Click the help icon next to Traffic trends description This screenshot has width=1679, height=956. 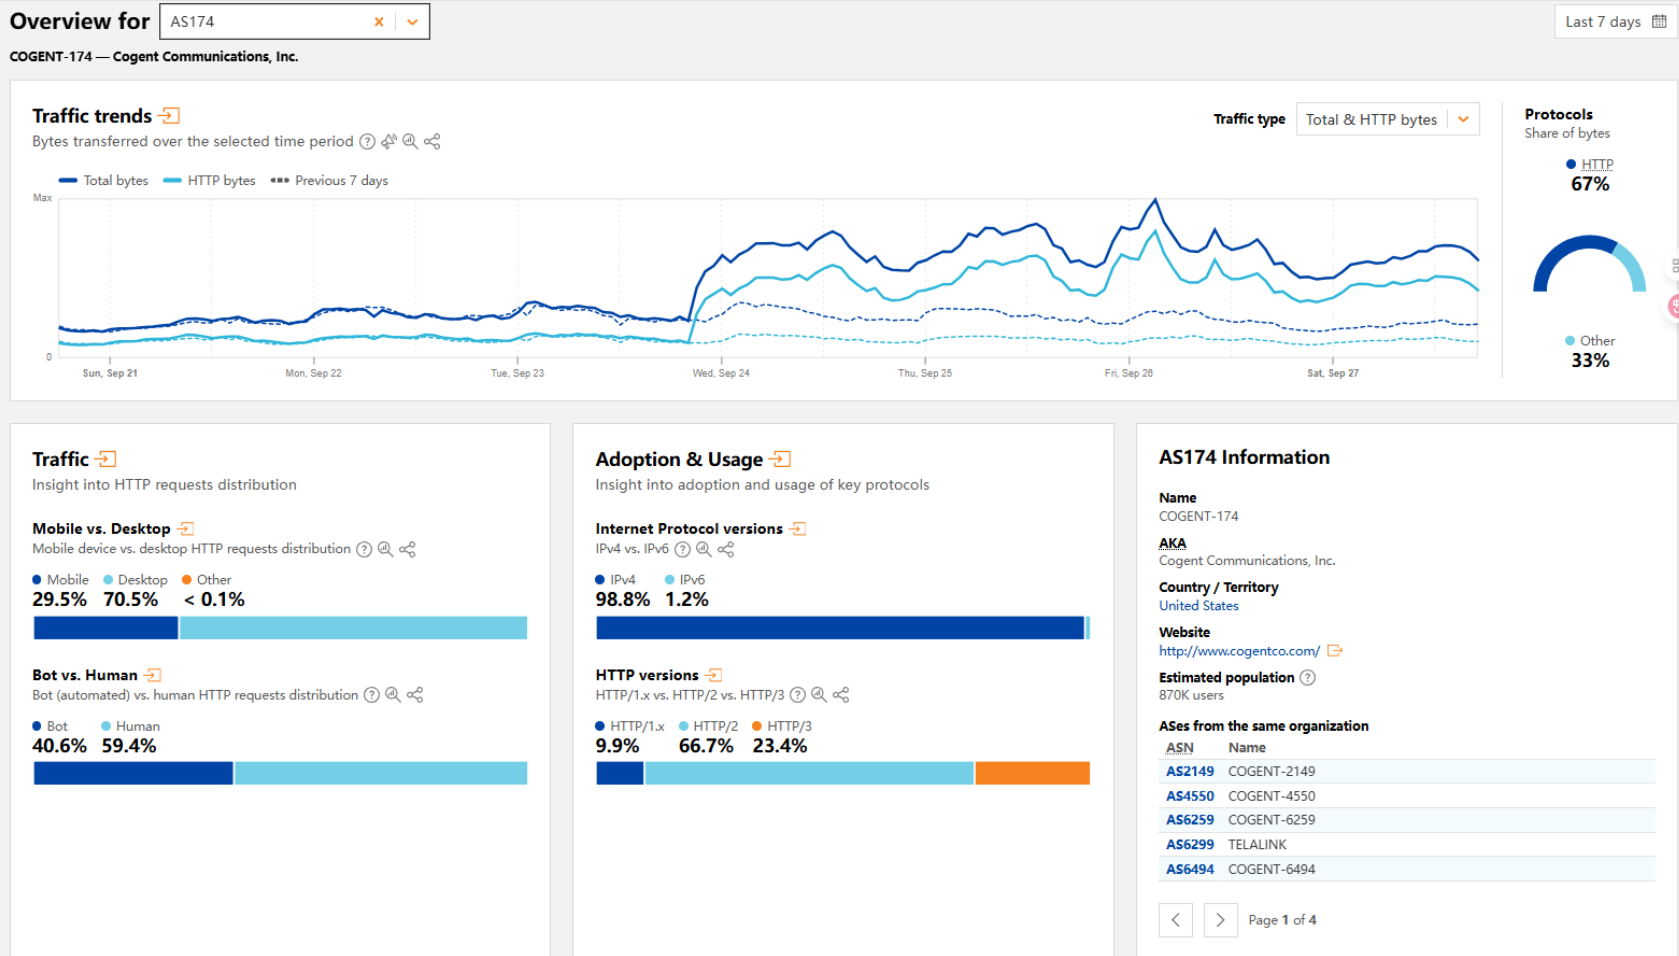point(367,142)
